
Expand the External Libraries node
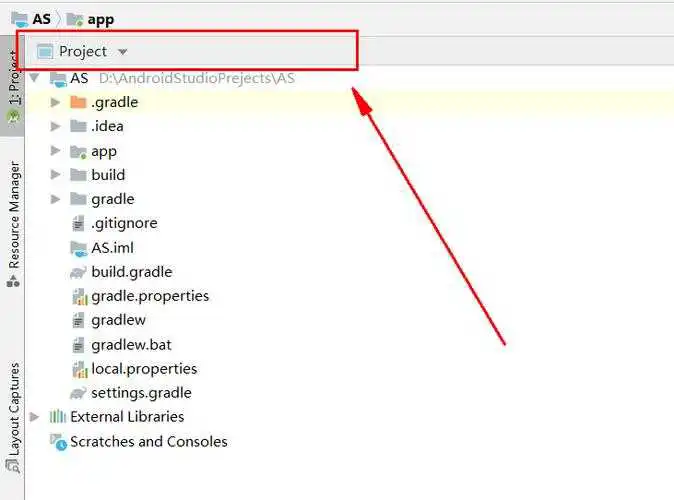pyautogui.click(x=36, y=417)
